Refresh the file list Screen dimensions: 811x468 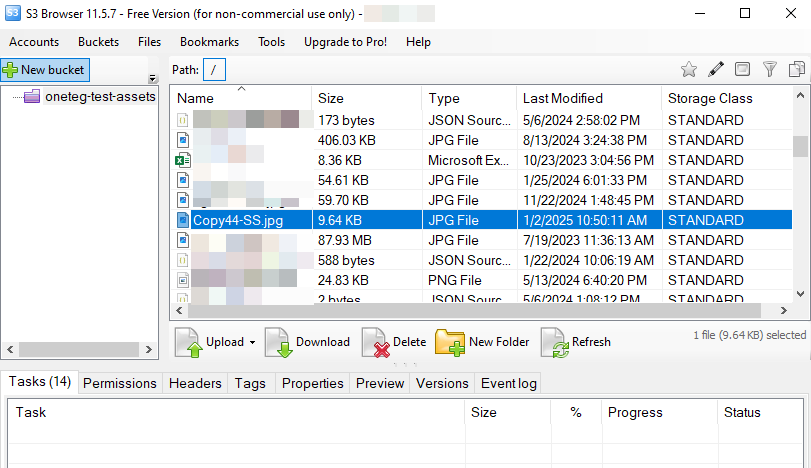[576, 342]
